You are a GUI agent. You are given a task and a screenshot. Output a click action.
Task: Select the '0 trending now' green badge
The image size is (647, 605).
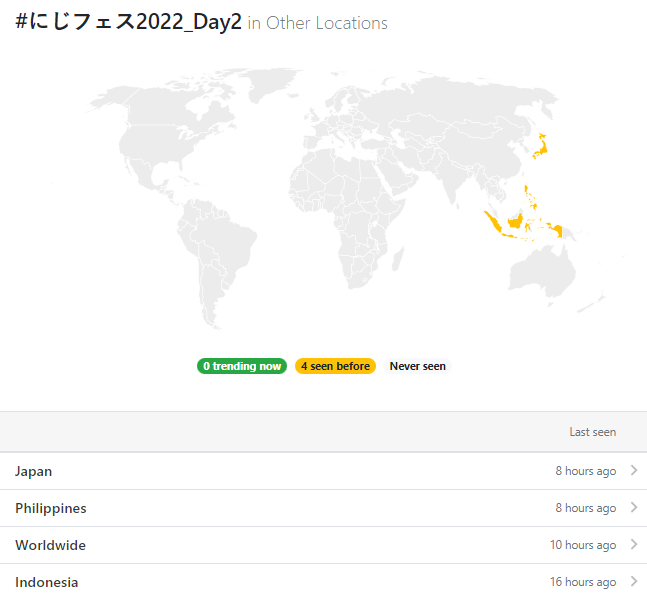pos(242,366)
